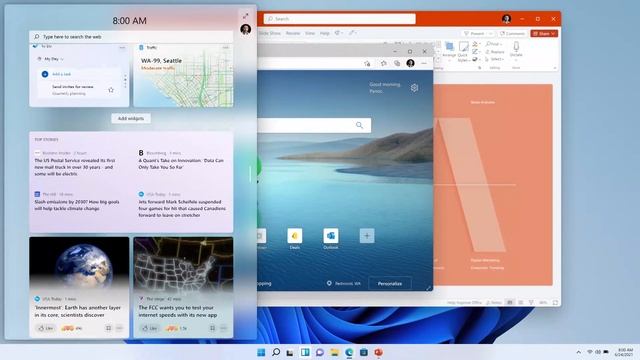Open Edge new tab page settings gear
Screen dimensions: 640x360
point(414,88)
